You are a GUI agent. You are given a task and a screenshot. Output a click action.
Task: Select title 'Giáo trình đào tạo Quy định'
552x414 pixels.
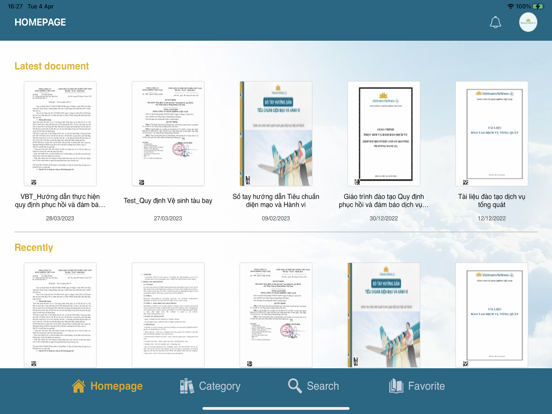(384, 201)
